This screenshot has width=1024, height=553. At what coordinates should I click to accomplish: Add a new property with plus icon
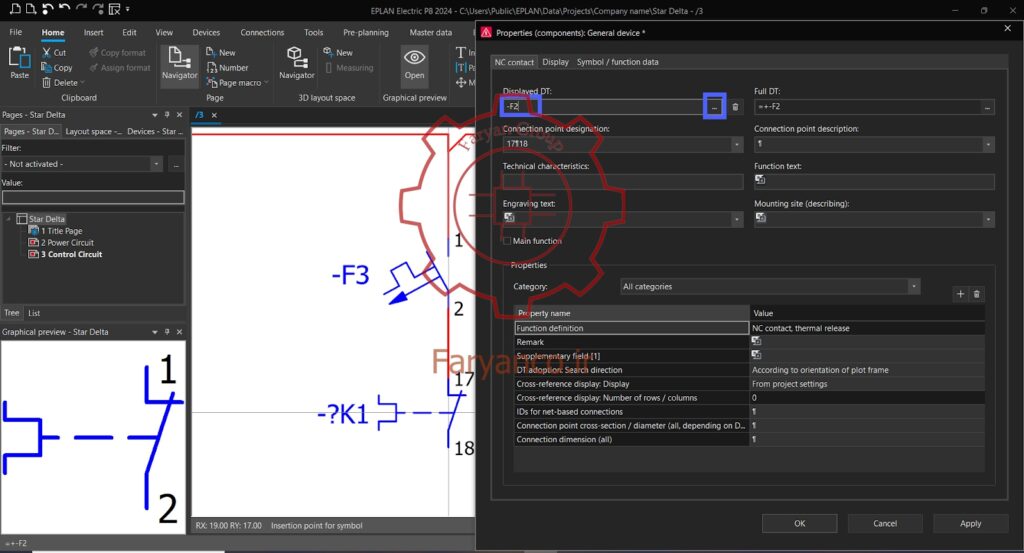click(960, 294)
